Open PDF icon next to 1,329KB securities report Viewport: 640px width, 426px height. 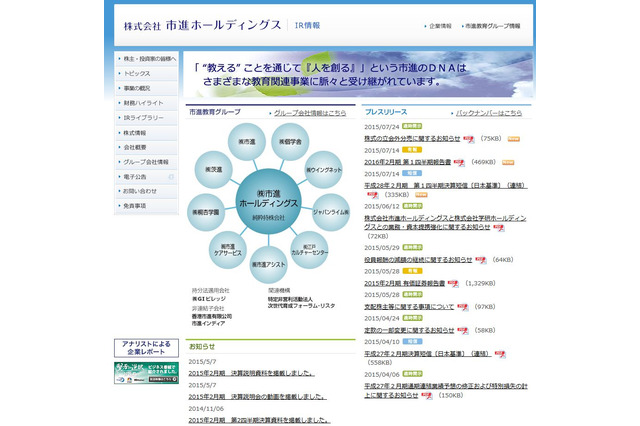click(x=453, y=284)
